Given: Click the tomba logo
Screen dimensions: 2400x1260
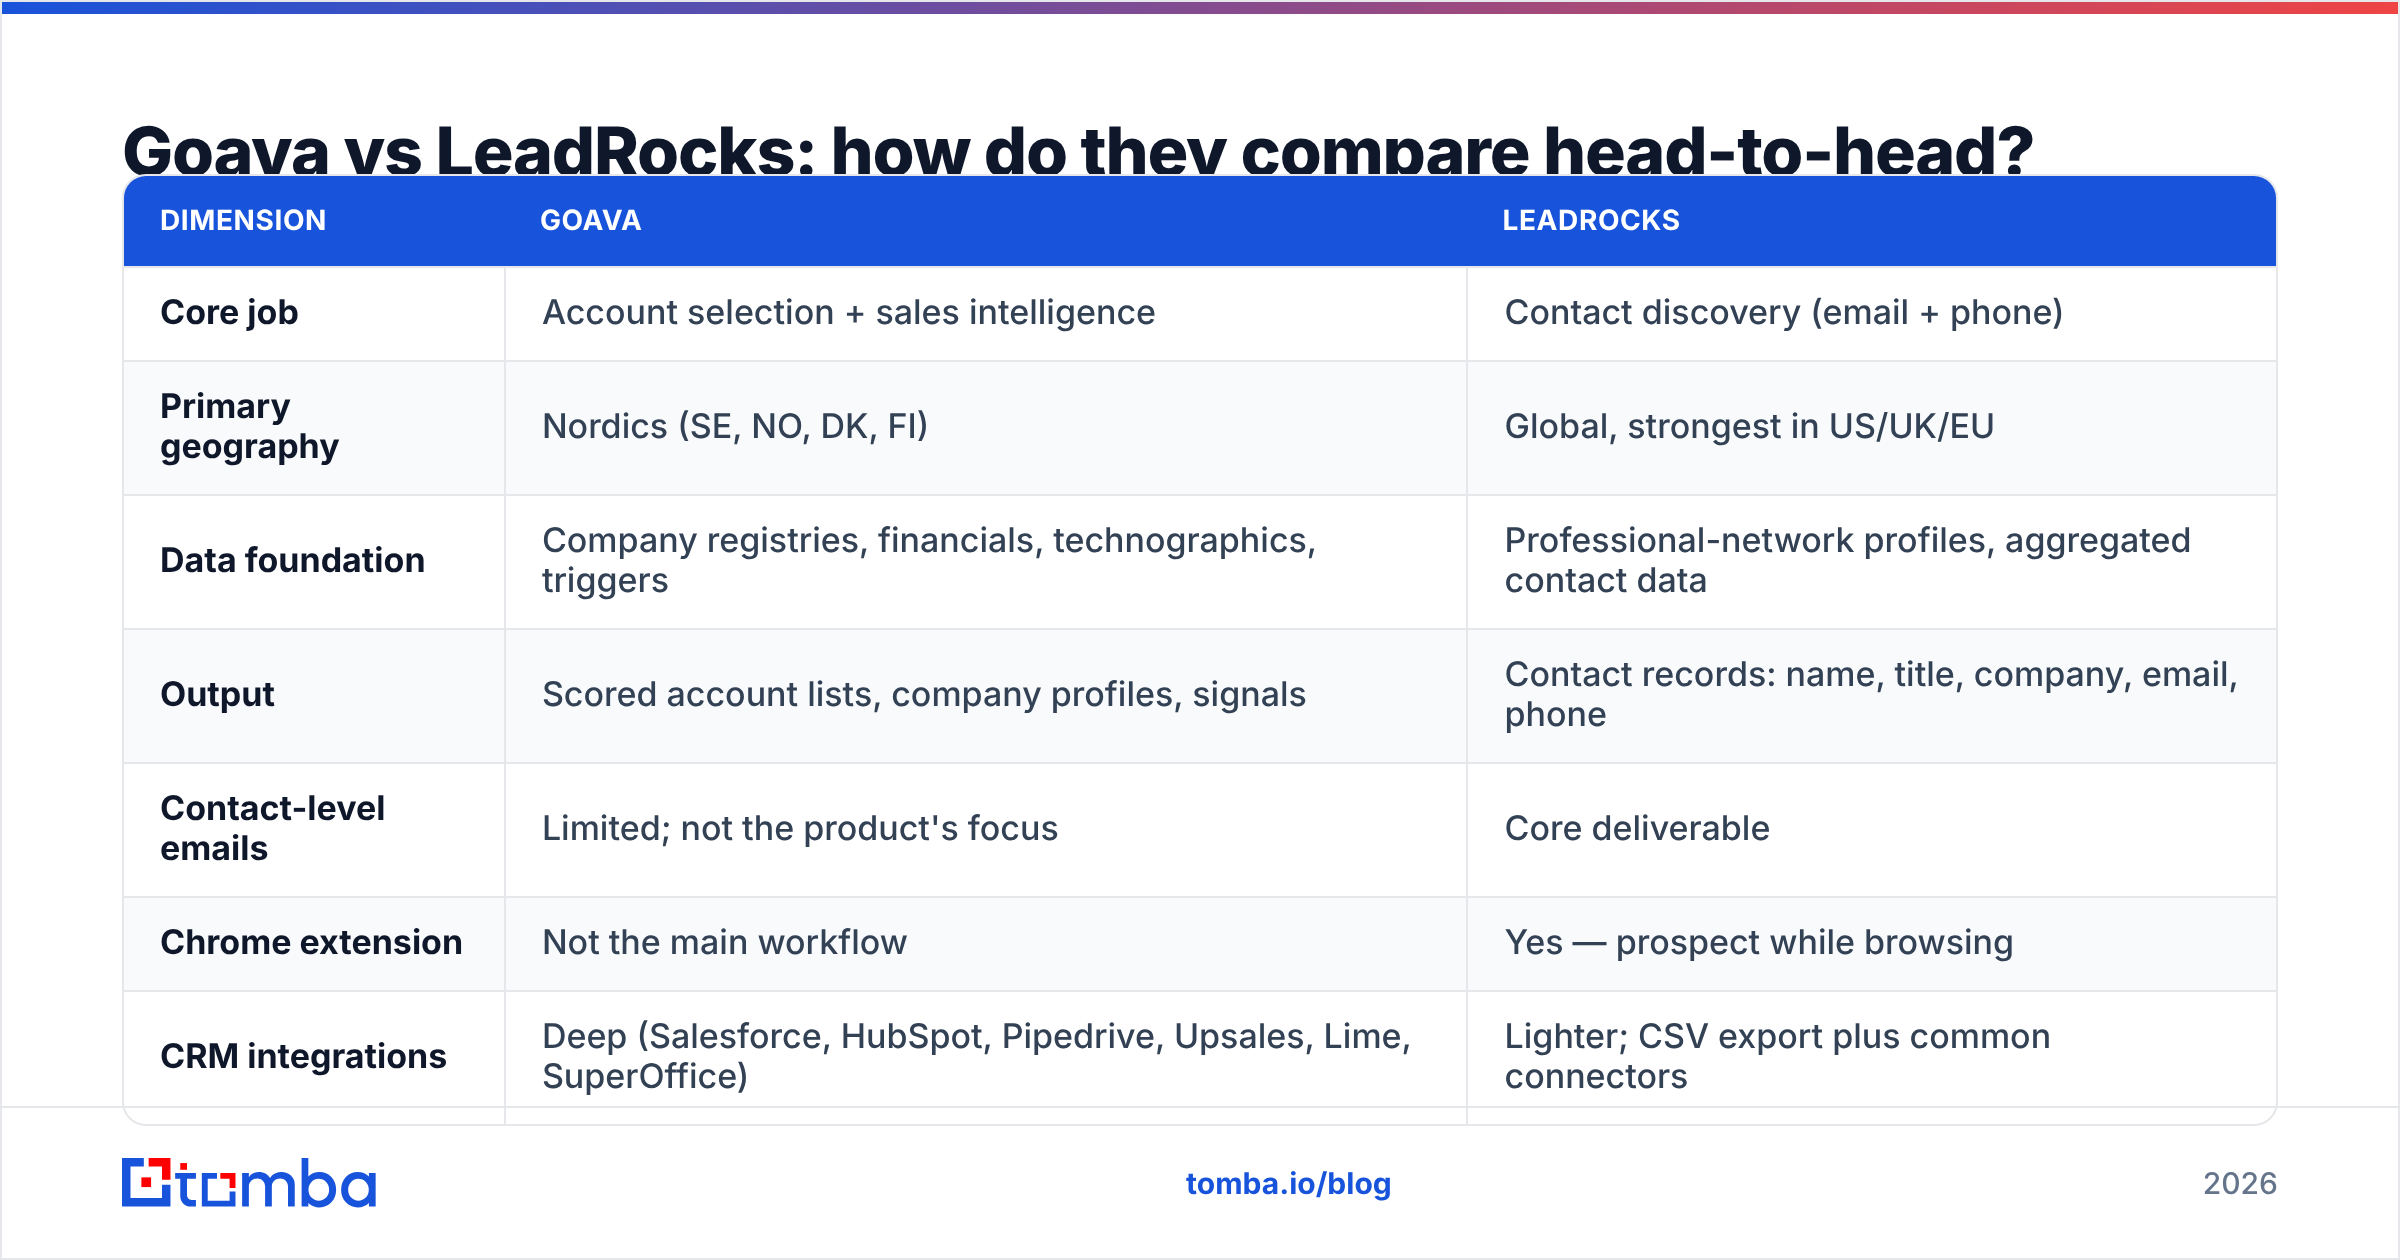Looking at the screenshot, I should [x=249, y=1183].
